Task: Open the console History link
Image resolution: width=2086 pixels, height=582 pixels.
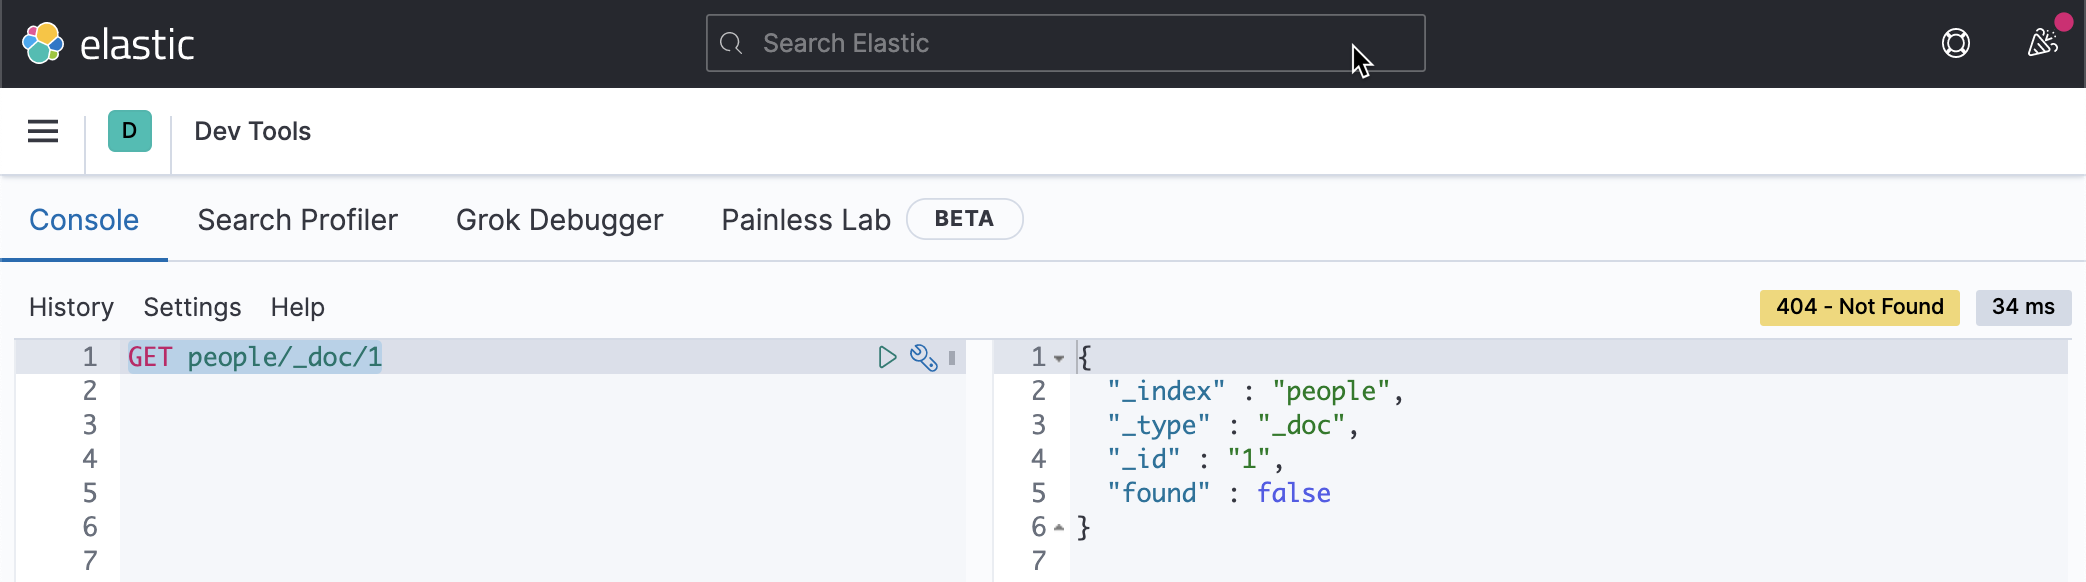Action: click(x=71, y=307)
